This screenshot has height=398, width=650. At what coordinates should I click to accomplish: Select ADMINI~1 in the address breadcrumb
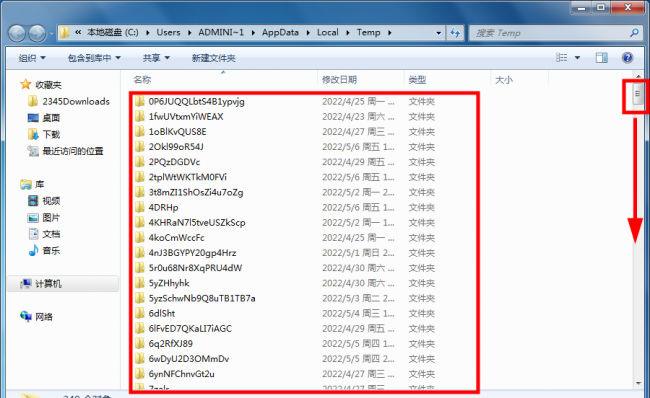(x=221, y=32)
